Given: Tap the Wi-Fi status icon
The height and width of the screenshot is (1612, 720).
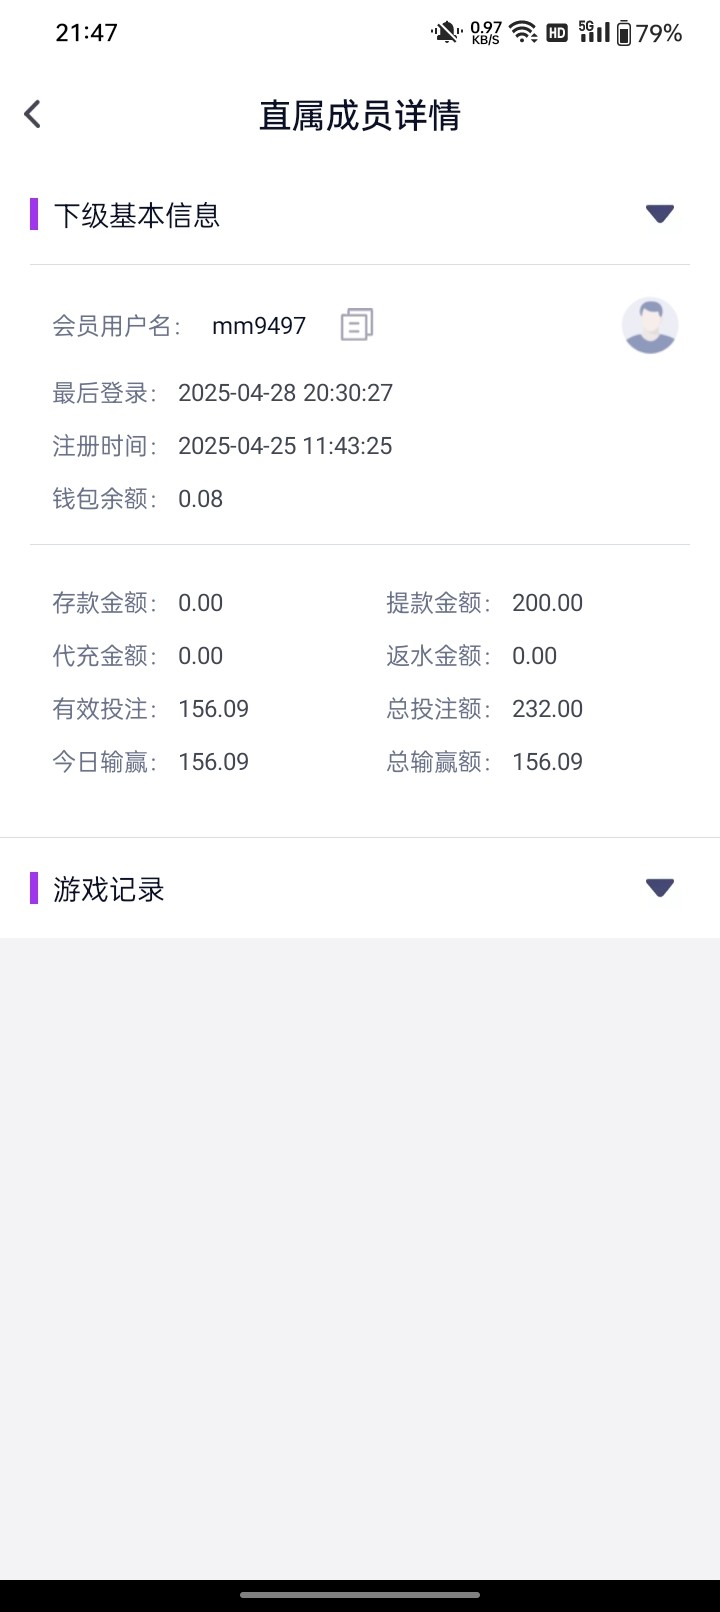Looking at the screenshot, I should [x=523, y=33].
